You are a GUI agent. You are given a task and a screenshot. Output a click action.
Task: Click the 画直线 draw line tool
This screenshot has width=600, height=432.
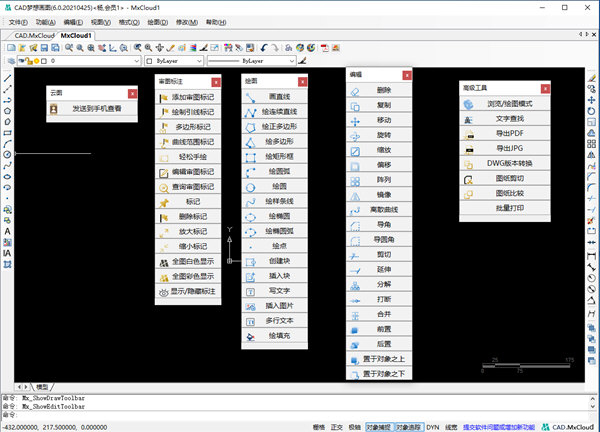coord(279,96)
